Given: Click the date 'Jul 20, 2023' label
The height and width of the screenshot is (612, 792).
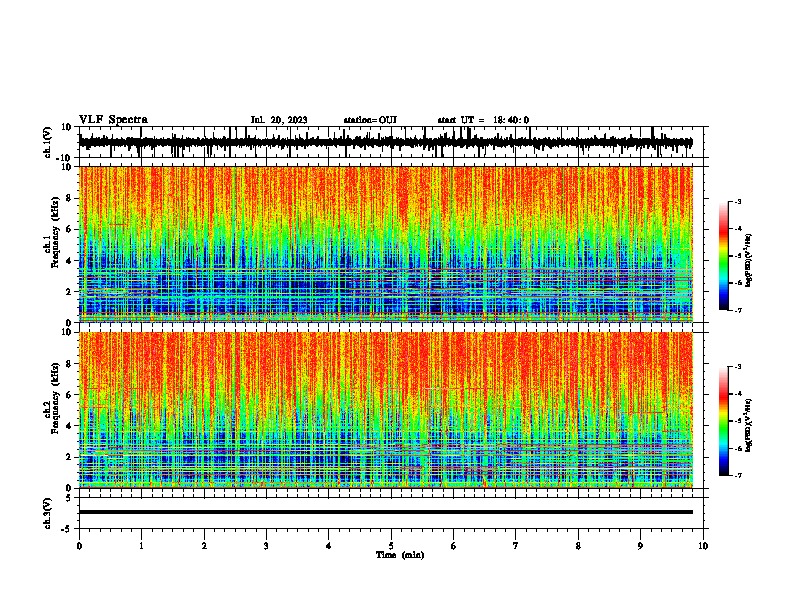Looking at the screenshot, I should pyautogui.click(x=279, y=120).
